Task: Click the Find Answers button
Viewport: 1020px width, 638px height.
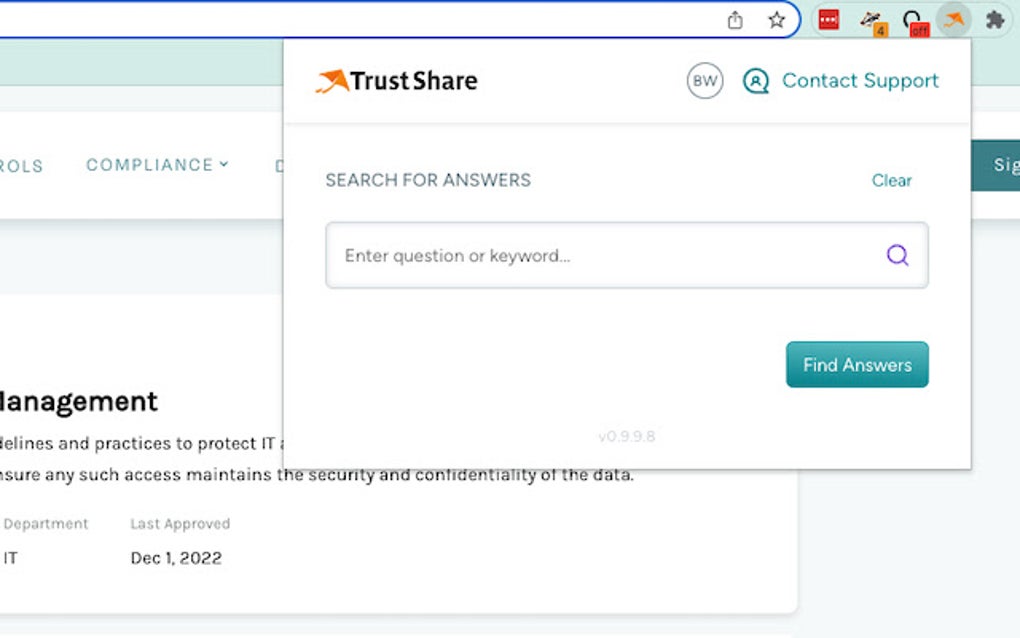Action: [x=856, y=364]
